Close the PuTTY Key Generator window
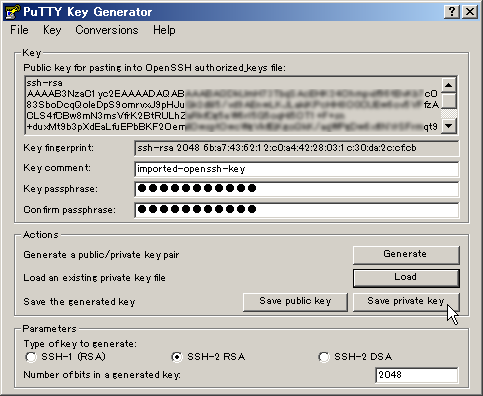The height and width of the screenshot is (396, 483). [470, 12]
